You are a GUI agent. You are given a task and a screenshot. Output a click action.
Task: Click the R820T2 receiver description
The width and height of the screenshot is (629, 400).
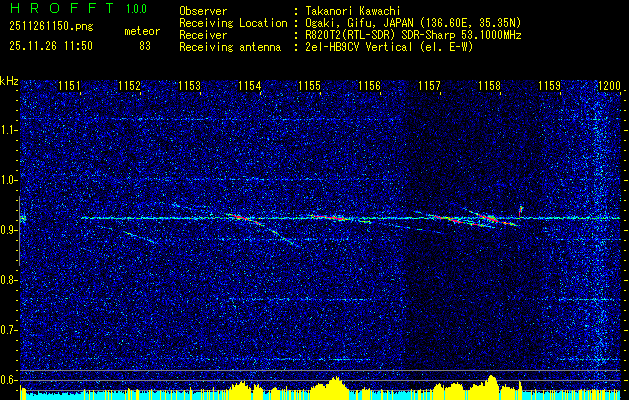point(413,35)
